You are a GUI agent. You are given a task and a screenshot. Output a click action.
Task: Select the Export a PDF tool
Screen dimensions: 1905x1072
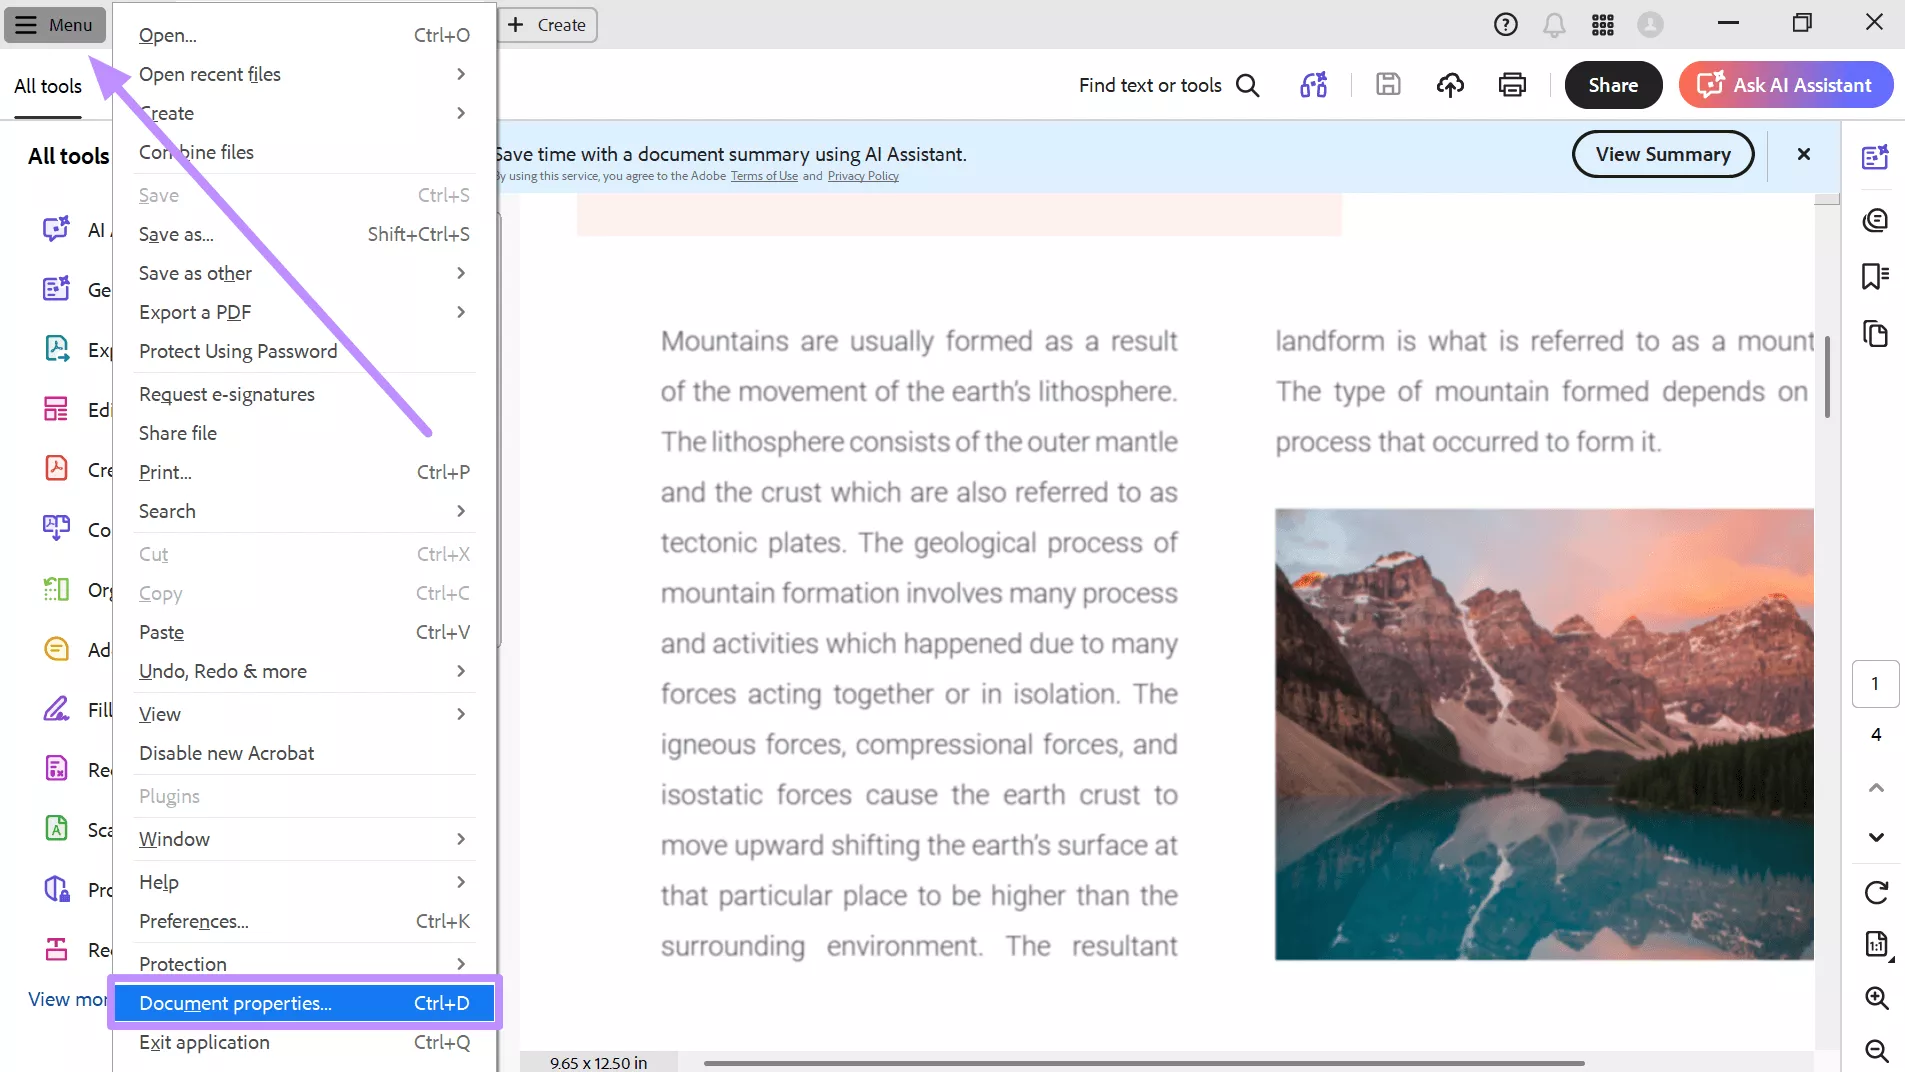click(55, 349)
